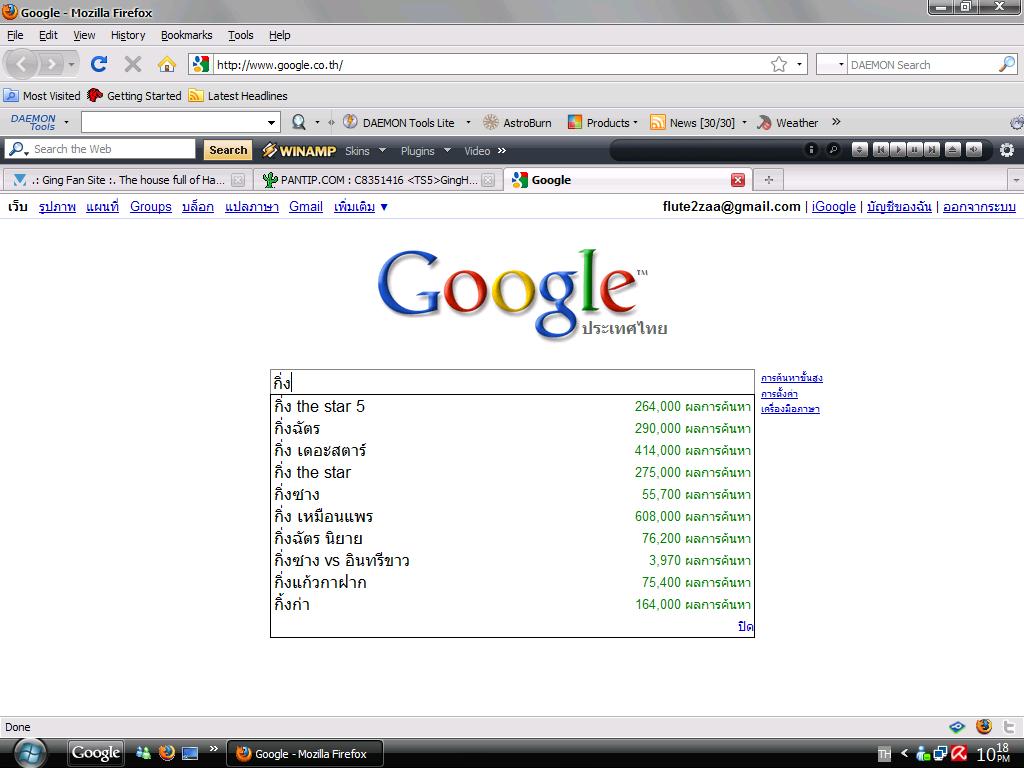Click the WINAMP logo in the toolbar
The image size is (1024, 768).
[299, 151]
